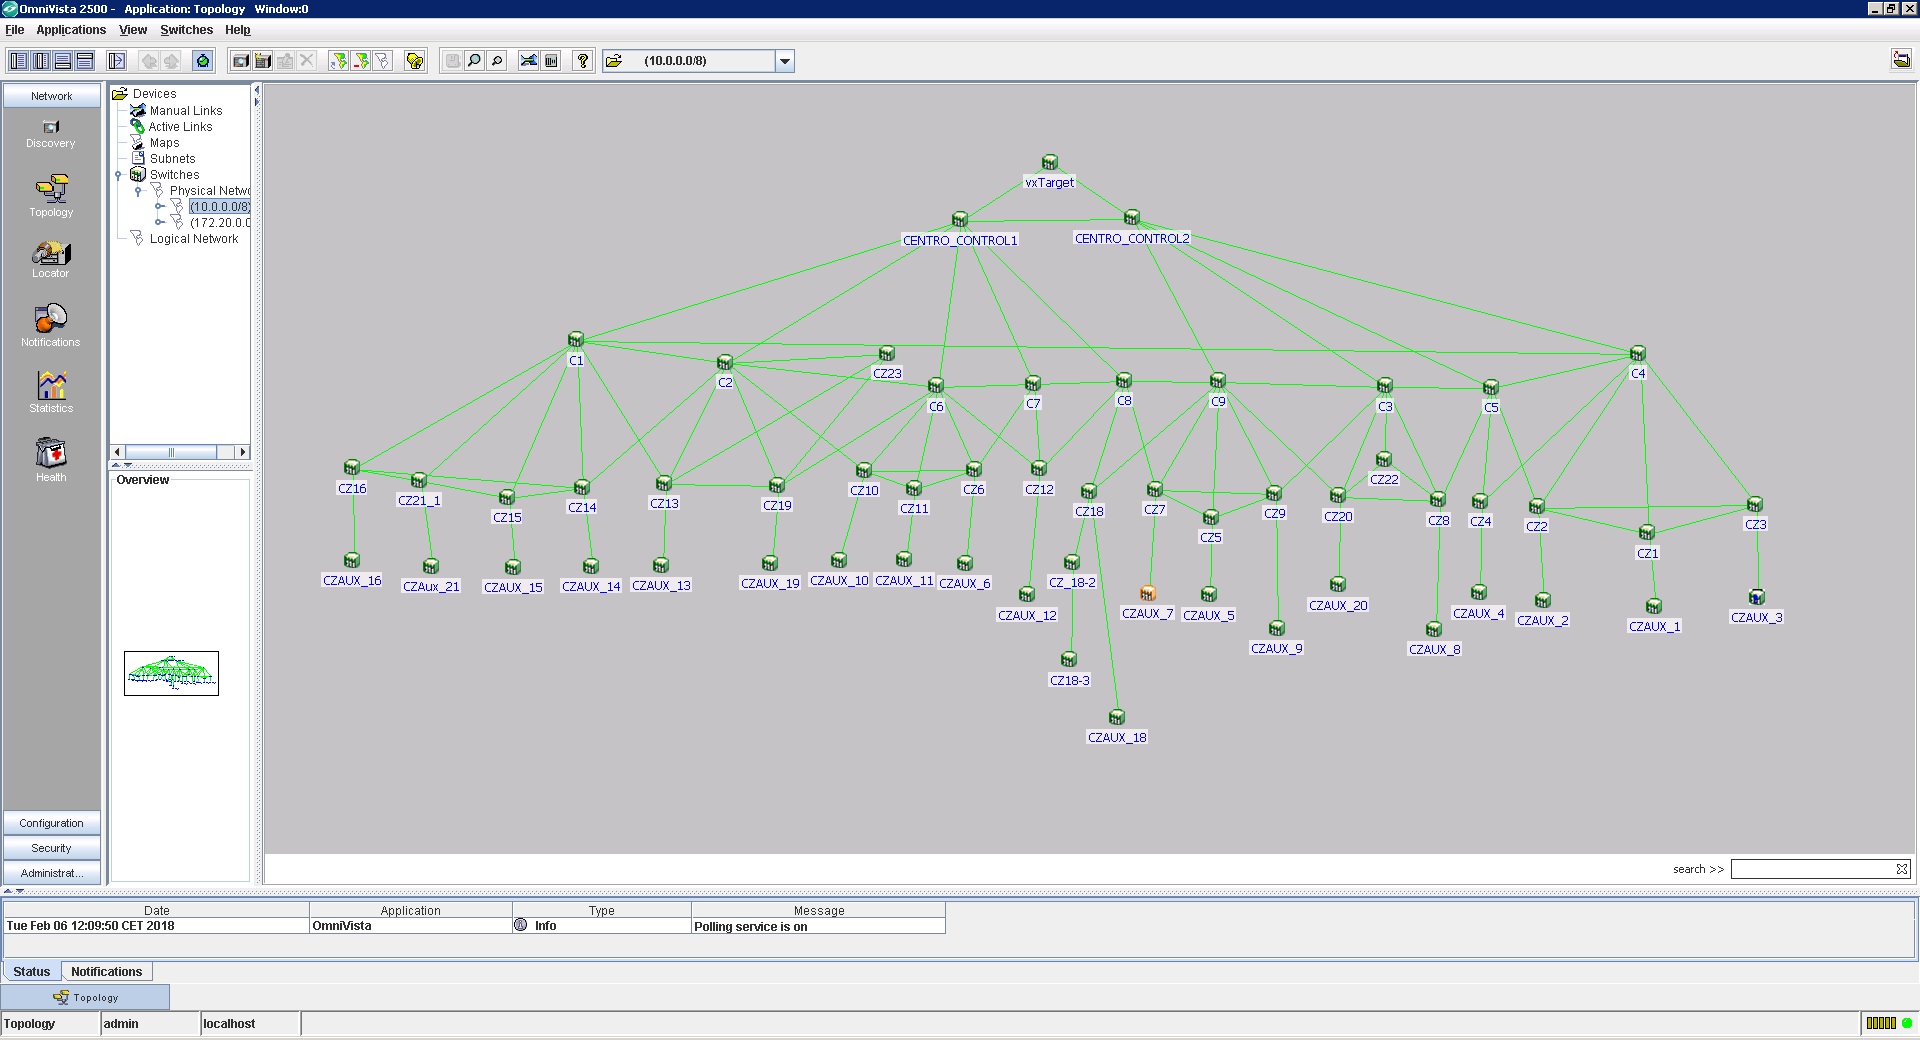Viewport: 1920px width, 1040px height.
Task: Open the Applications menu
Action: point(71,30)
